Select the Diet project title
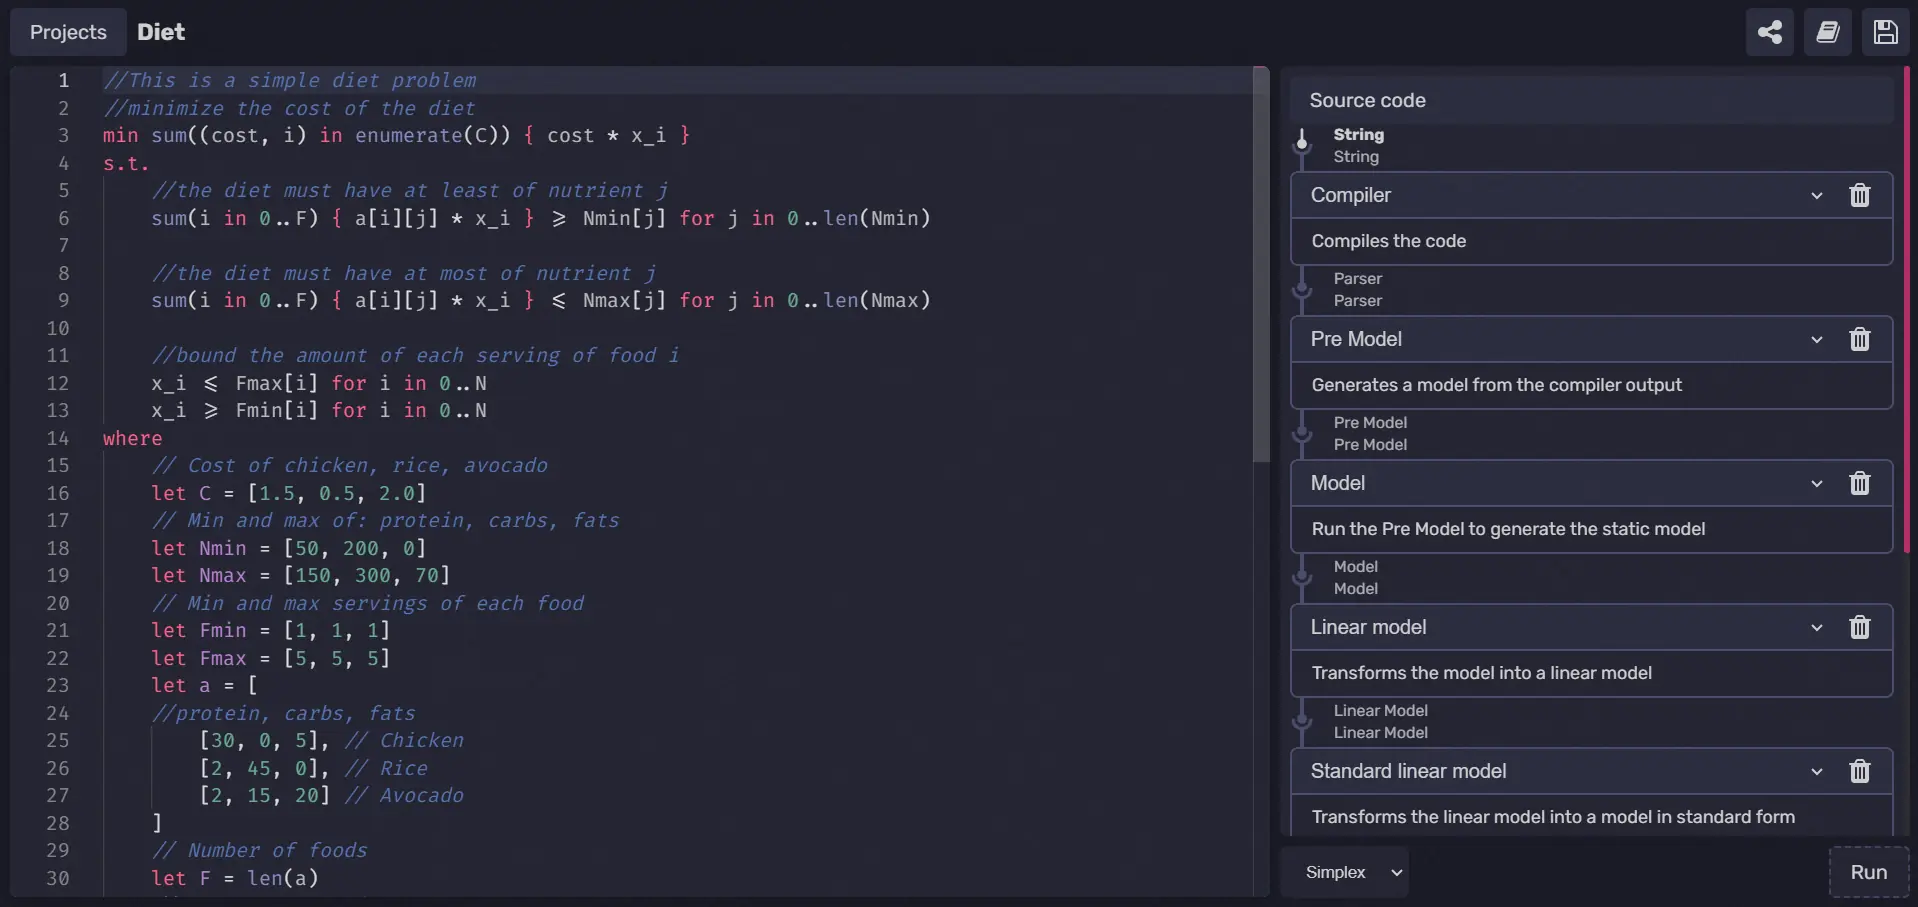The height and width of the screenshot is (907, 1918). coord(161,31)
